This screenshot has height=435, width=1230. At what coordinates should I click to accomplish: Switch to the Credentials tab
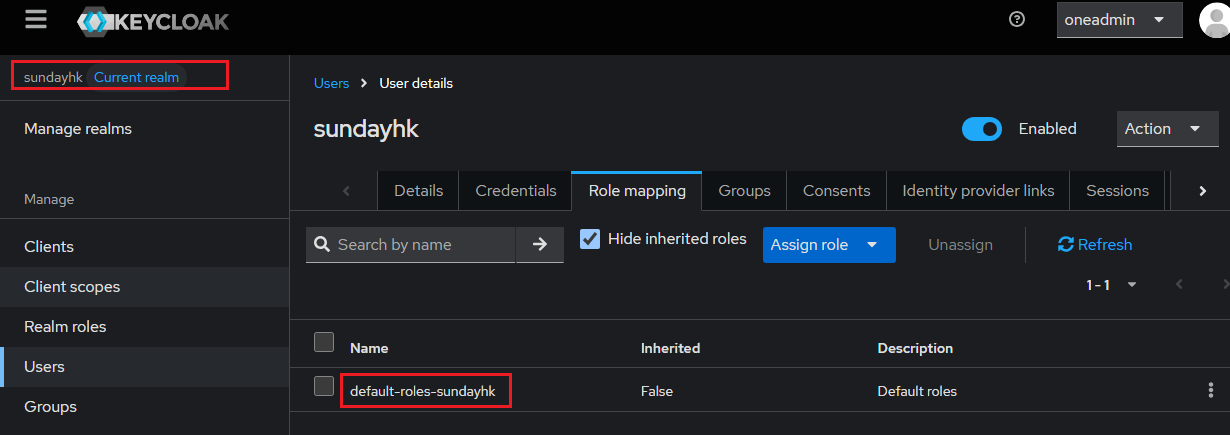pos(516,191)
